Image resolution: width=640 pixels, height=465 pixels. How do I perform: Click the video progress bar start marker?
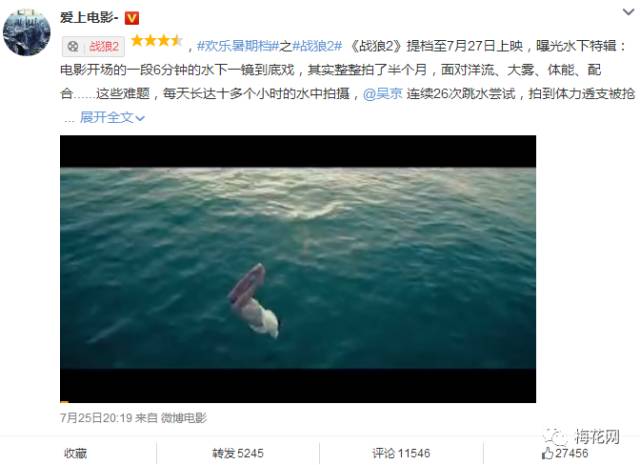64,402
